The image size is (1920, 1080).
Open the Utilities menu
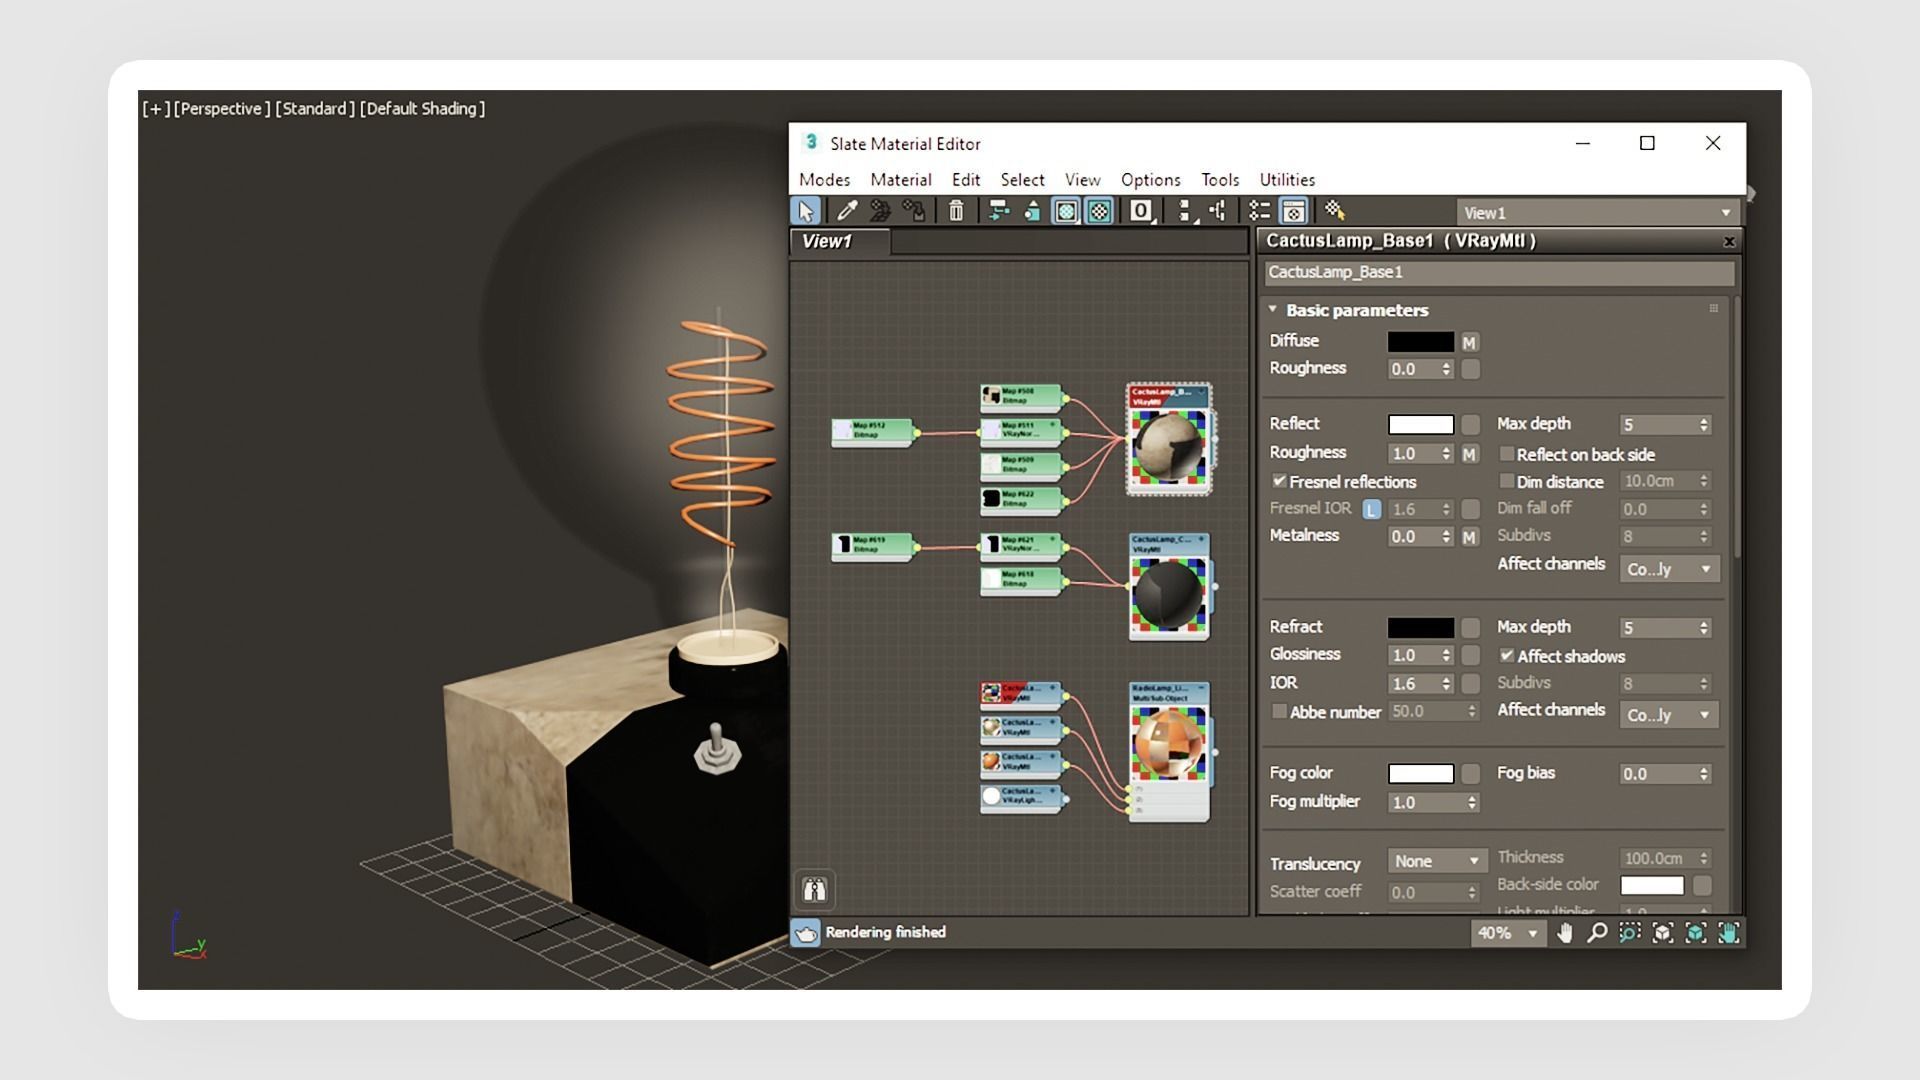1286,180
